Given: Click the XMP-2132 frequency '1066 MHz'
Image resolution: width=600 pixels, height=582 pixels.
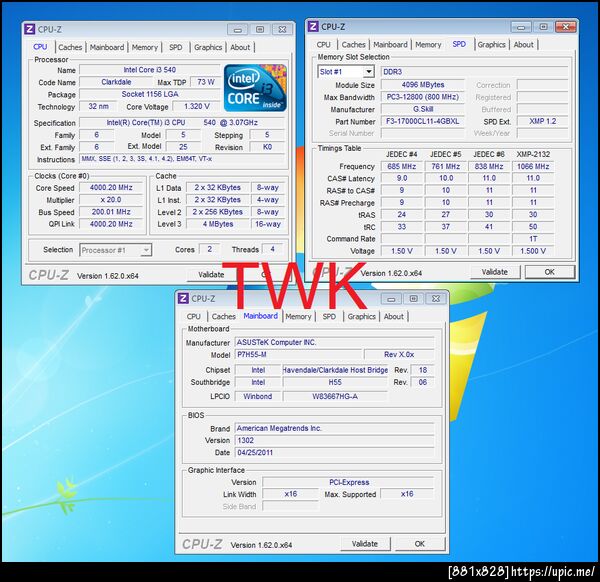Looking at the screenshot, I should (x=533, y=166).
